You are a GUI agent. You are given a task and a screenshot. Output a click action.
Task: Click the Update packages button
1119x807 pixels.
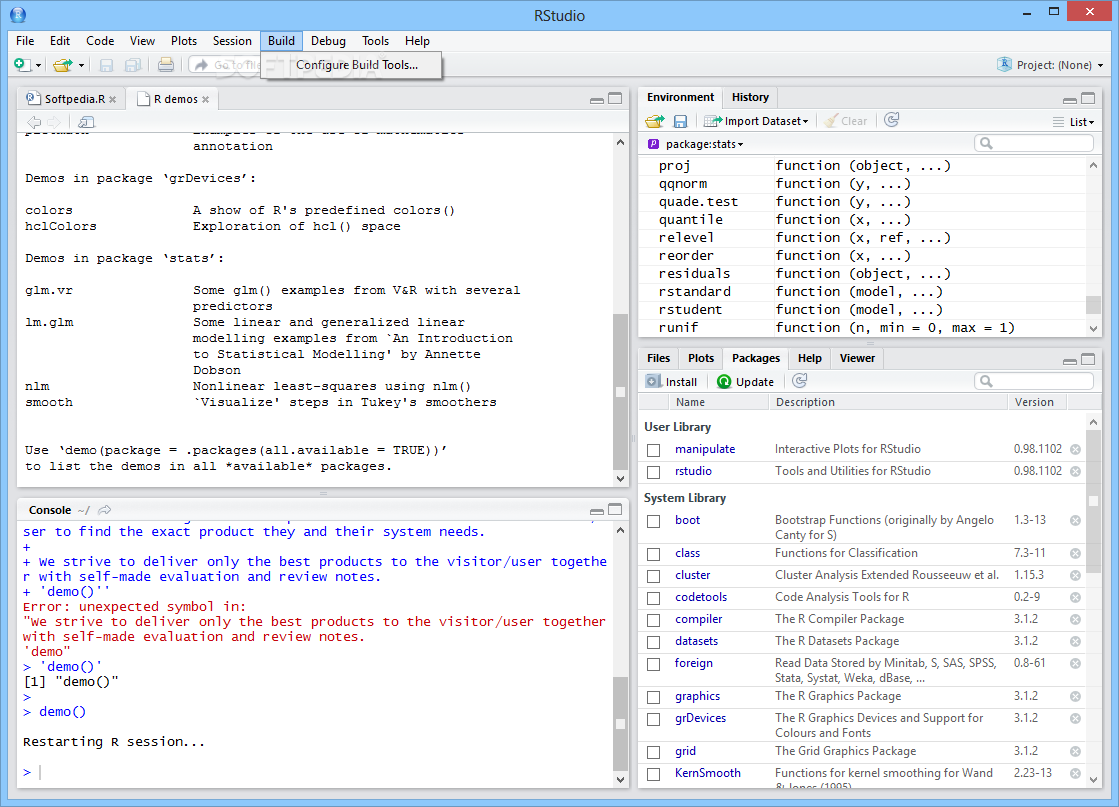pos(745,382)
